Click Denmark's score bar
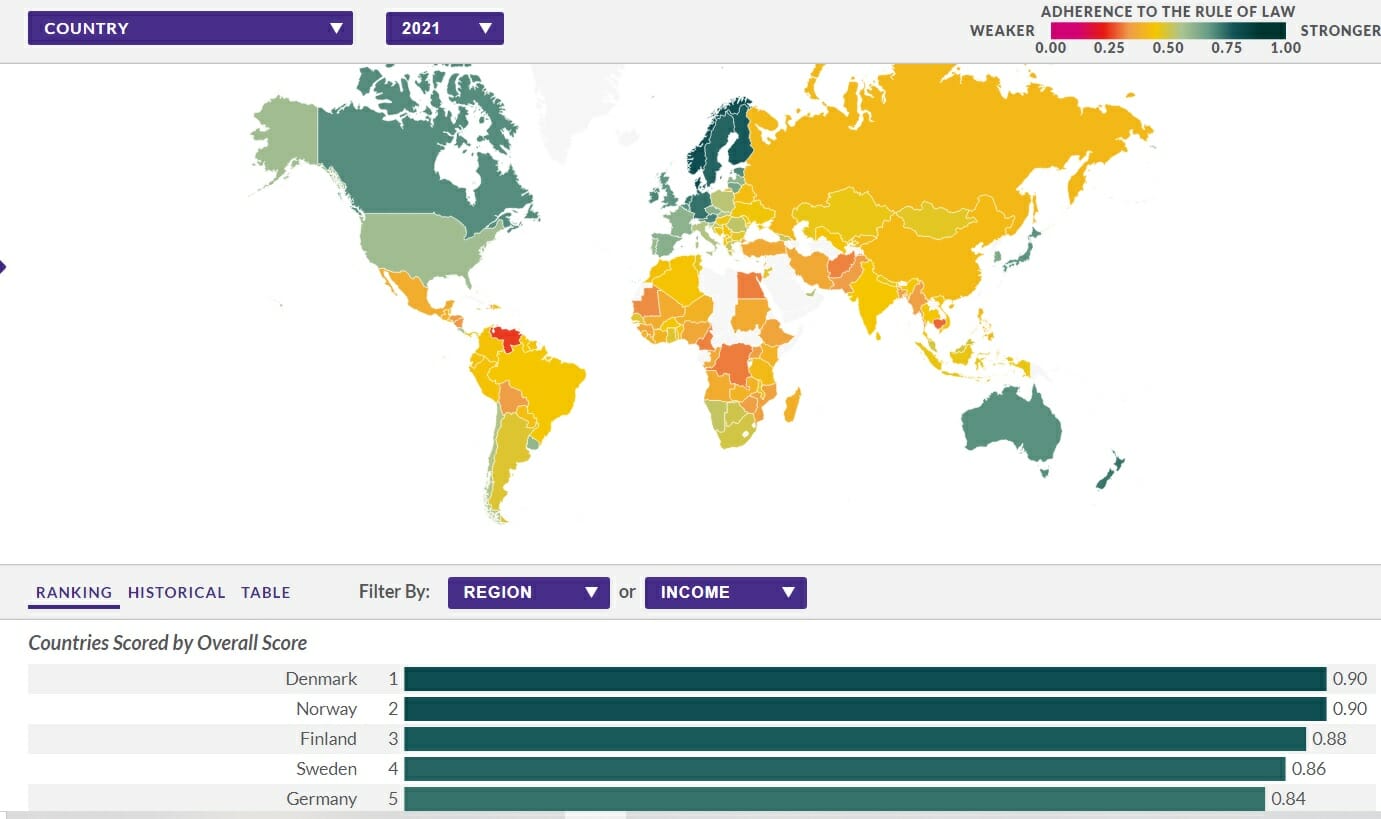Image resolution: width=1381 pixels, height=819 pixels. pos(864,679)
